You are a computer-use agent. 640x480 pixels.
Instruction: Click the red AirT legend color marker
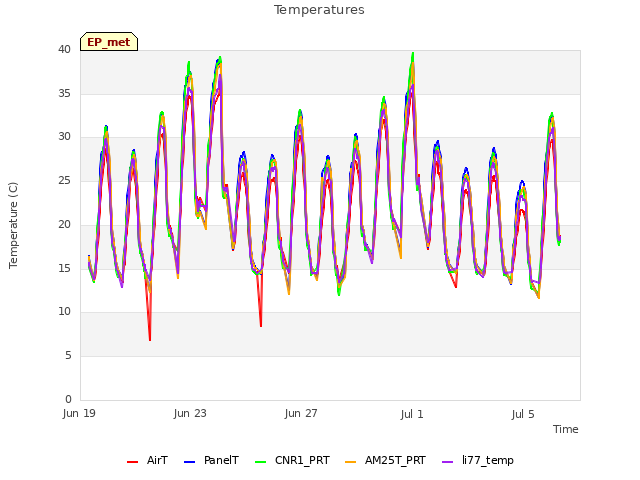pyautogui.click(x=132, y=462)
